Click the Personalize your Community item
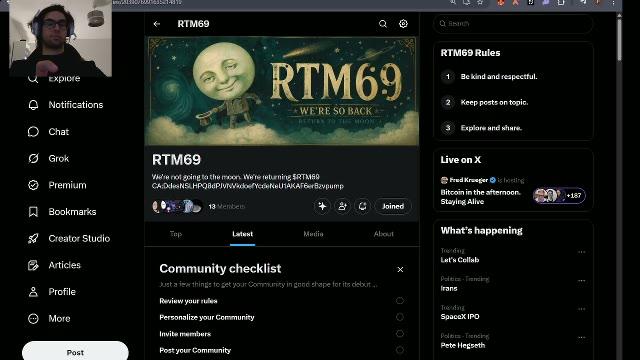The width and height of the screenshot is (640, 360). pyautogui.click(x=207, y=317)
